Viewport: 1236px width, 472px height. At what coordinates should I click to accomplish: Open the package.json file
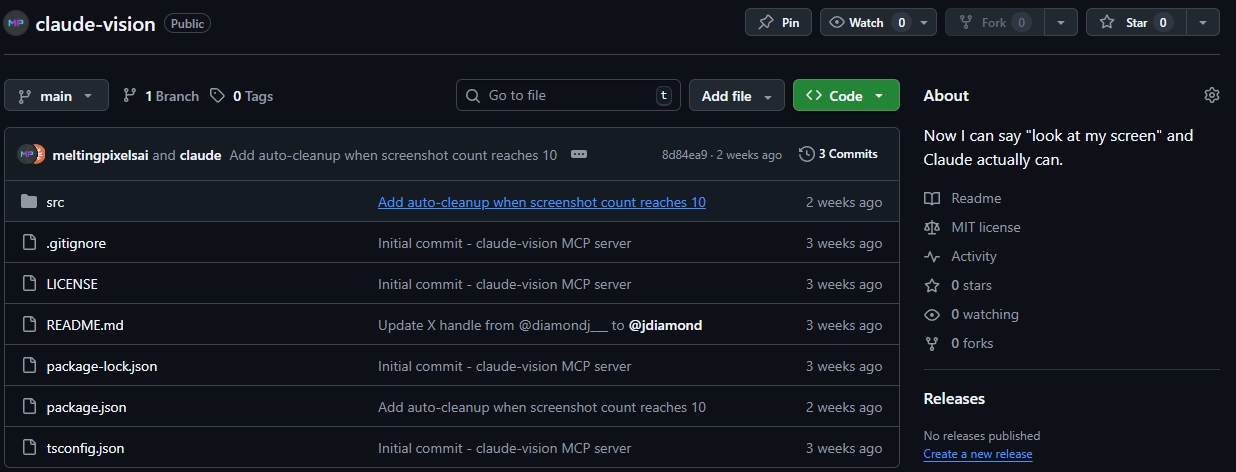coord(86,407)
